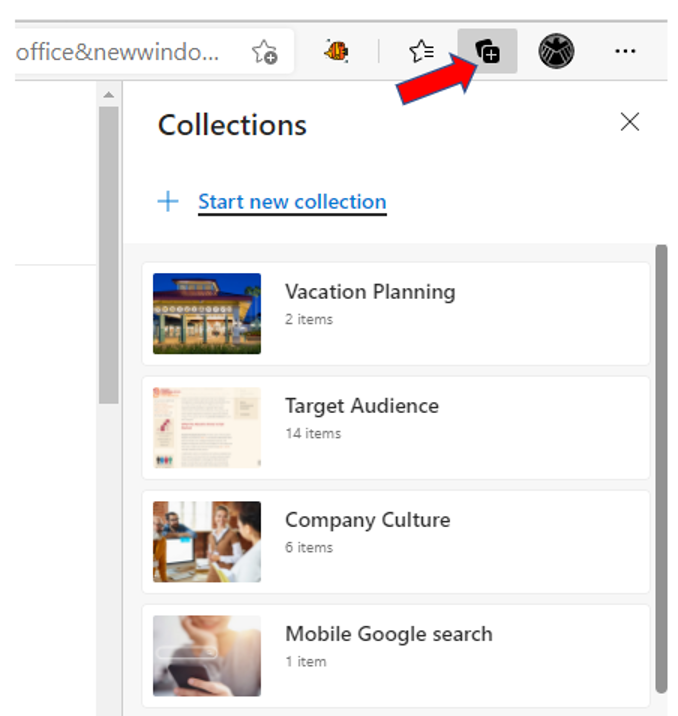The image size is (678, 716).
Task: Close the Collections panel
Action: point(629,122)
